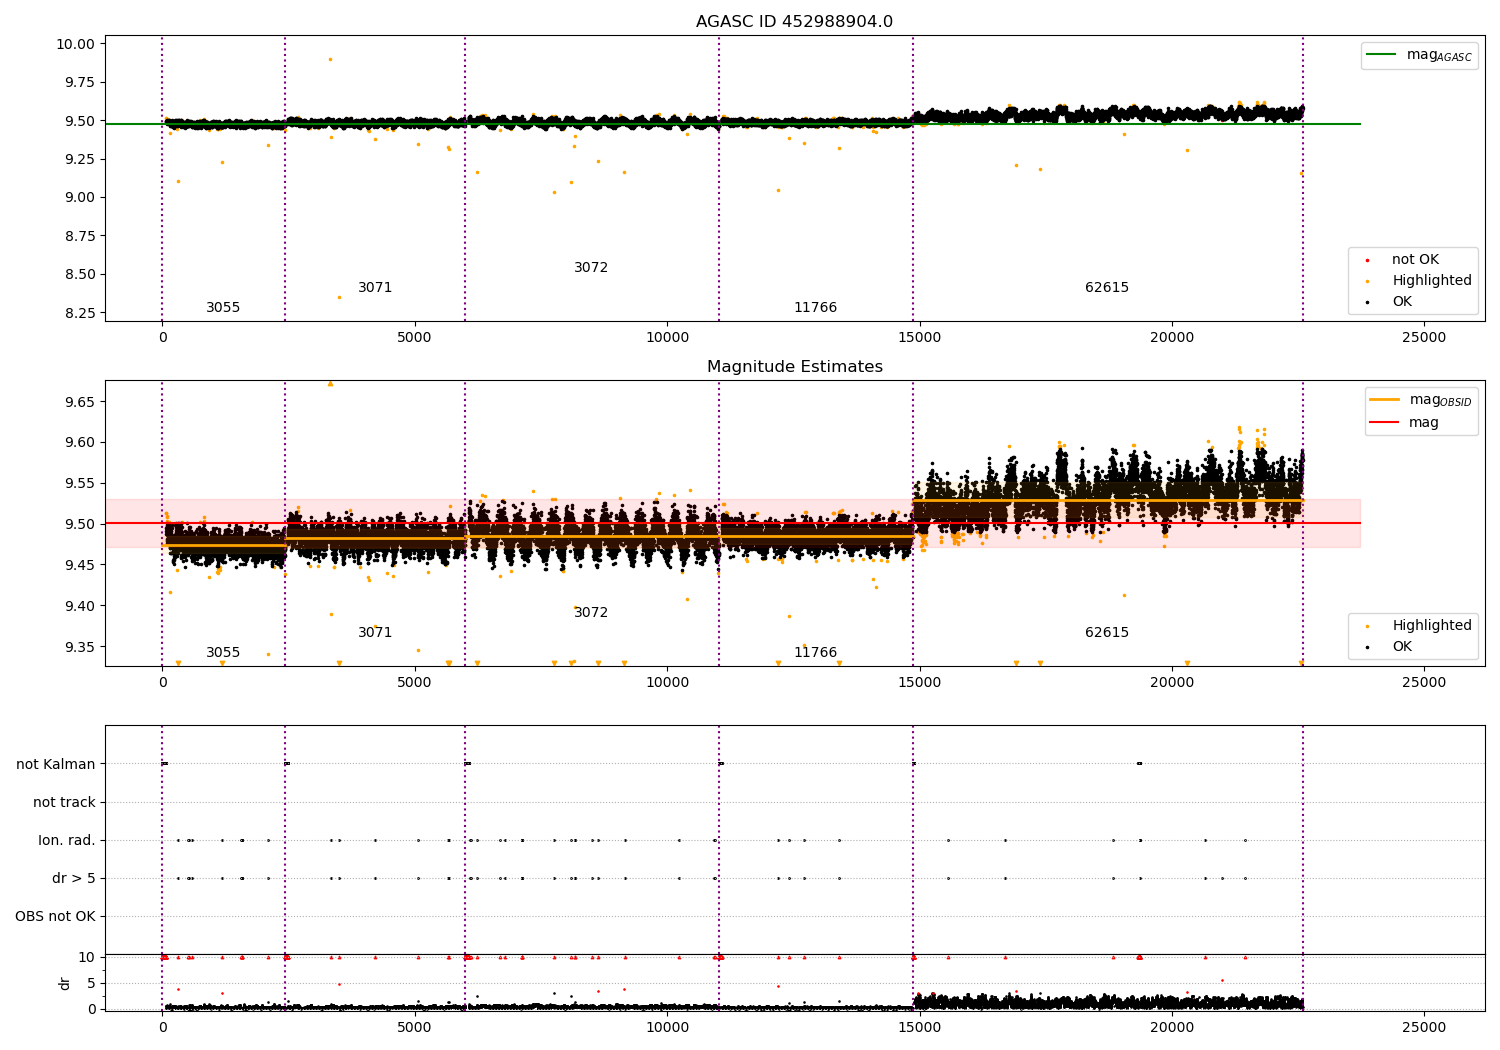Image resolution: width=1500 pixels, height=1050 pixels.
Task: Select 'Highlighted' in Magnitude Estimates legend
Action: point(1432,626)
